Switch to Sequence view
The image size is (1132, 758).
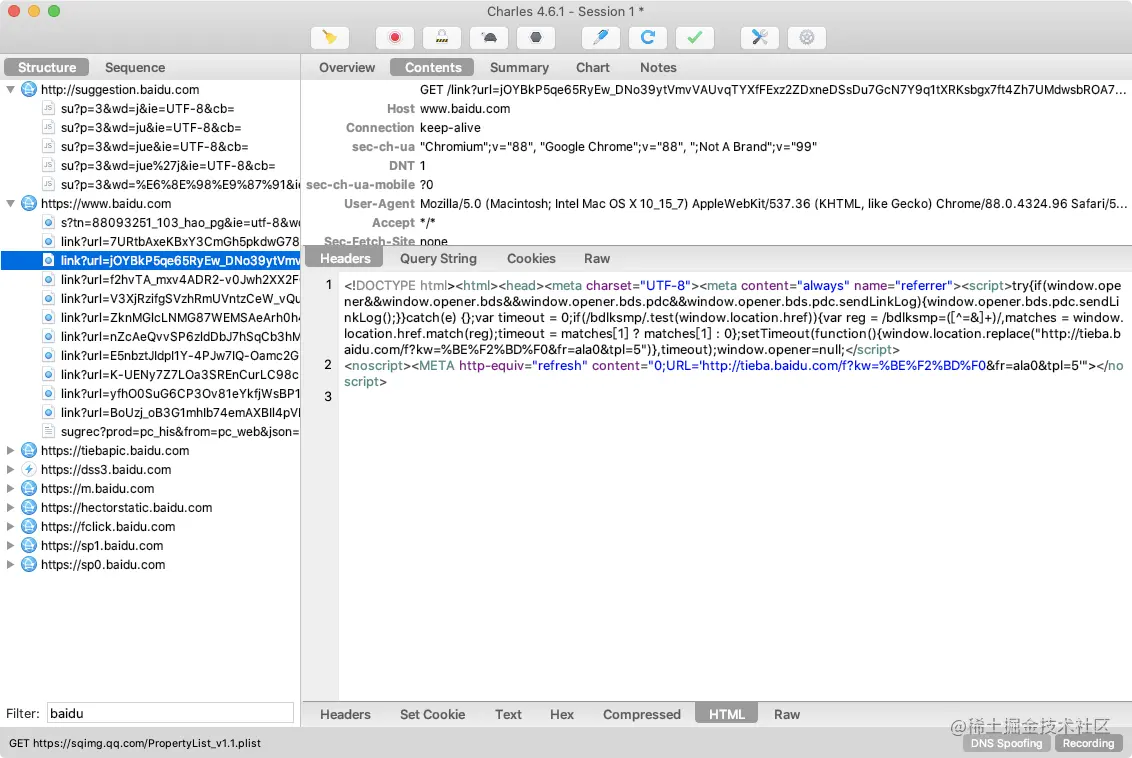(x=135, y=67)
